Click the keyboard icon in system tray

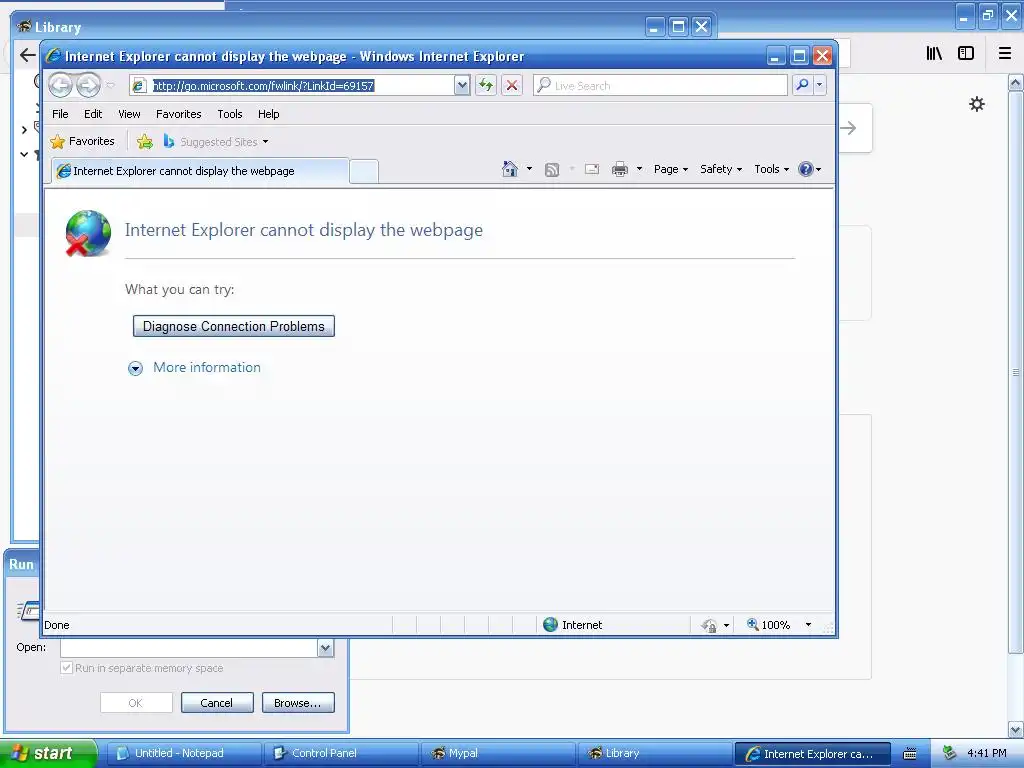[910, 754]
